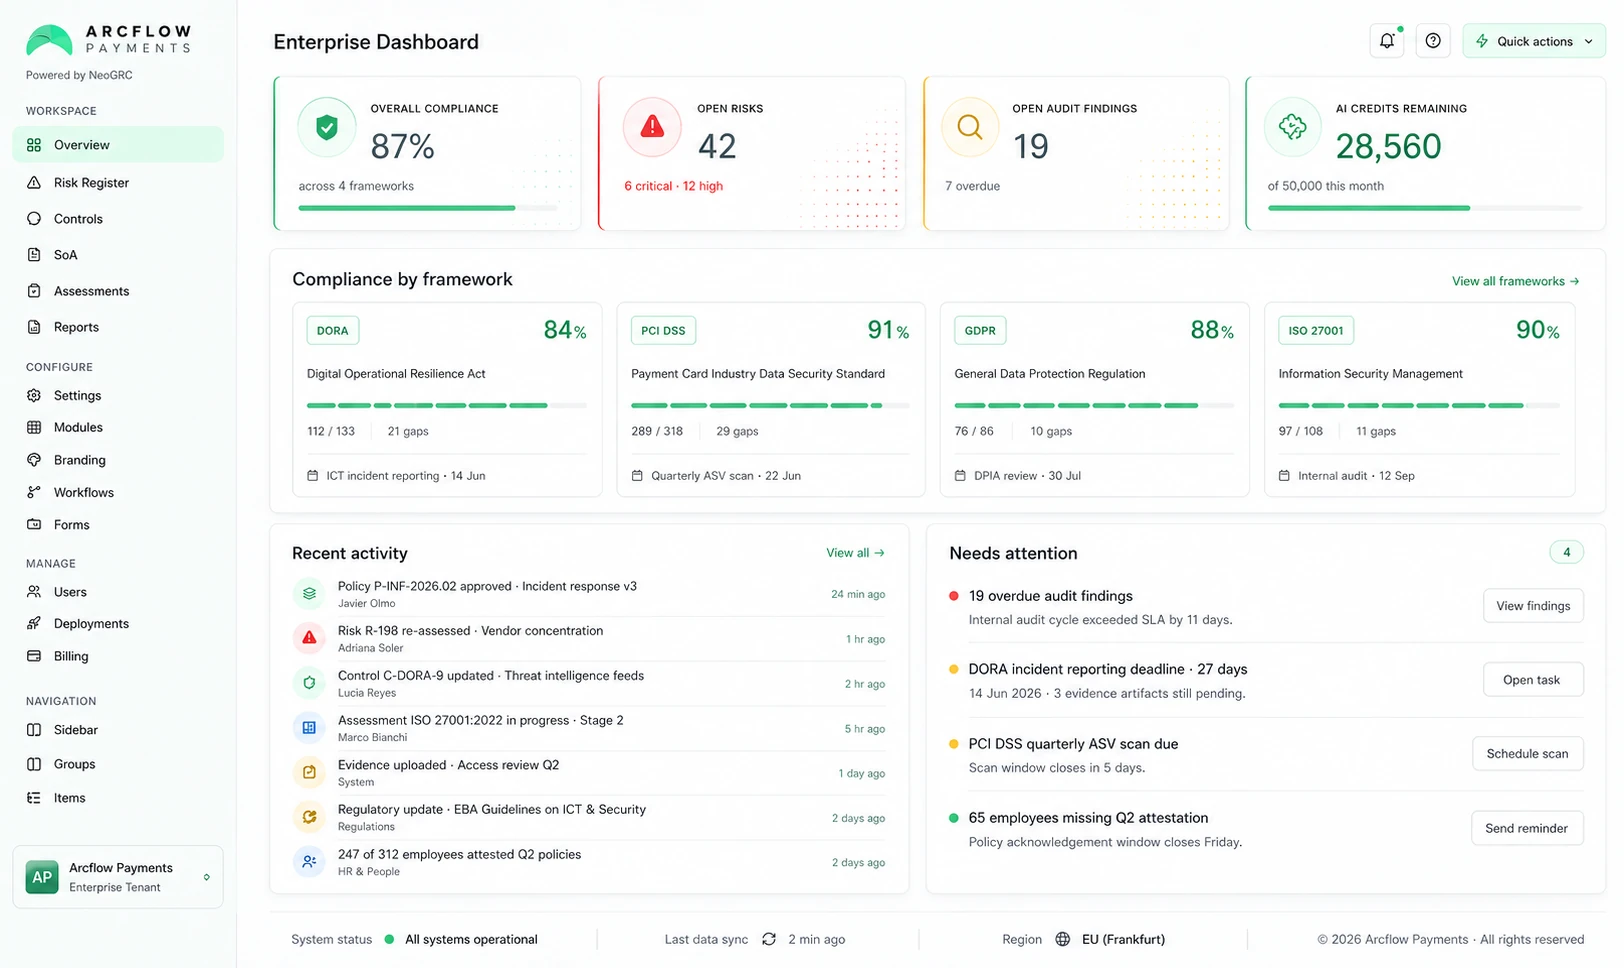This screenshot has height=968, width=1624.
Task: Click the magnifier icon on Open Audit Findings
Action: tap(970, 127)
